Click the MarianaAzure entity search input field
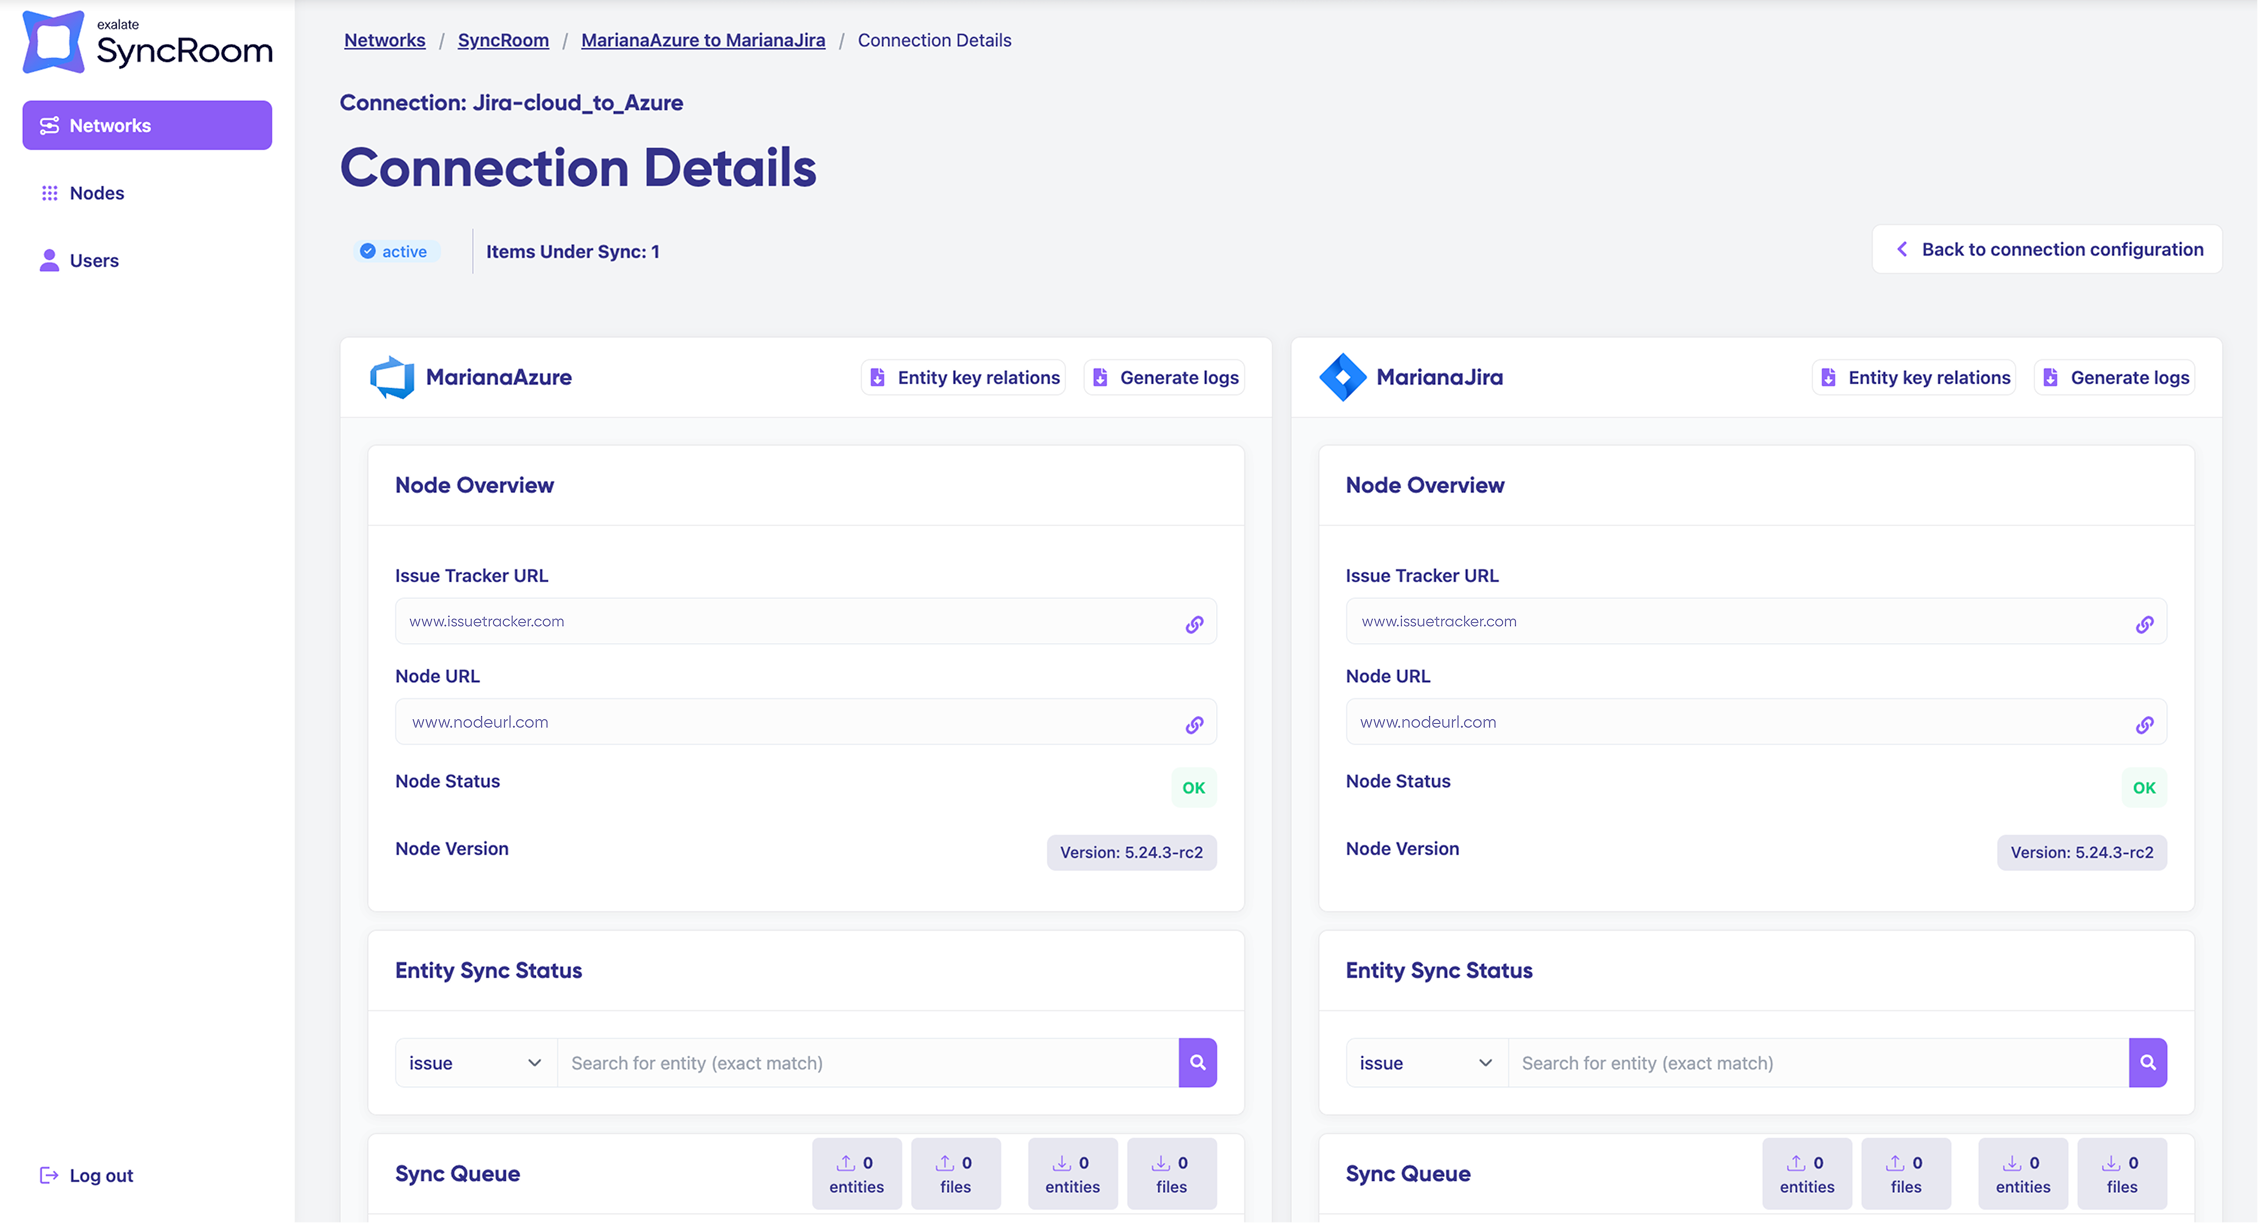This screenshot has width=2258, height=1223. click(x=866, y=1062)
